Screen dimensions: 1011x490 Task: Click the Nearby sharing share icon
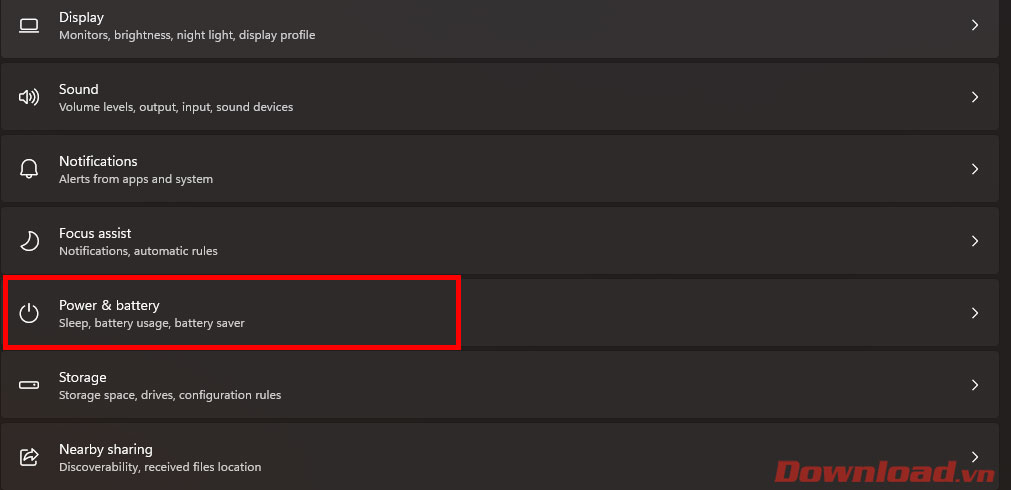pyautogui.click(x=29, y=457)
